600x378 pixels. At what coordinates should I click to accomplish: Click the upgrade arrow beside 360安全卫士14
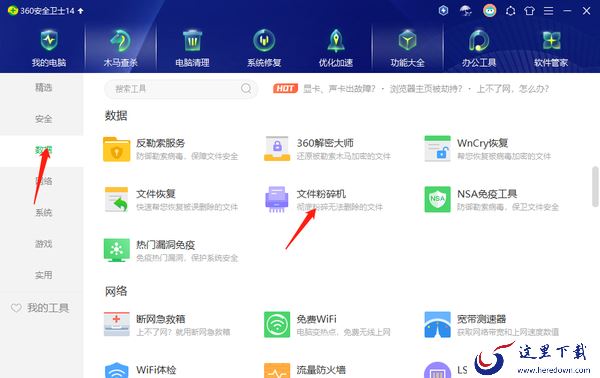80,11
